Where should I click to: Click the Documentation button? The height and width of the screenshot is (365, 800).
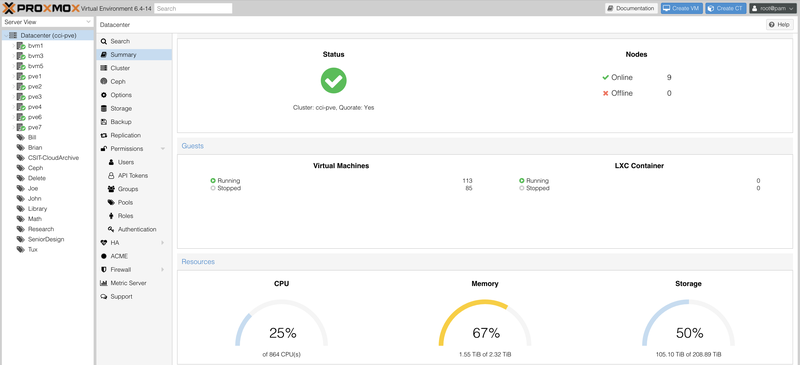(x=631, y=9)
